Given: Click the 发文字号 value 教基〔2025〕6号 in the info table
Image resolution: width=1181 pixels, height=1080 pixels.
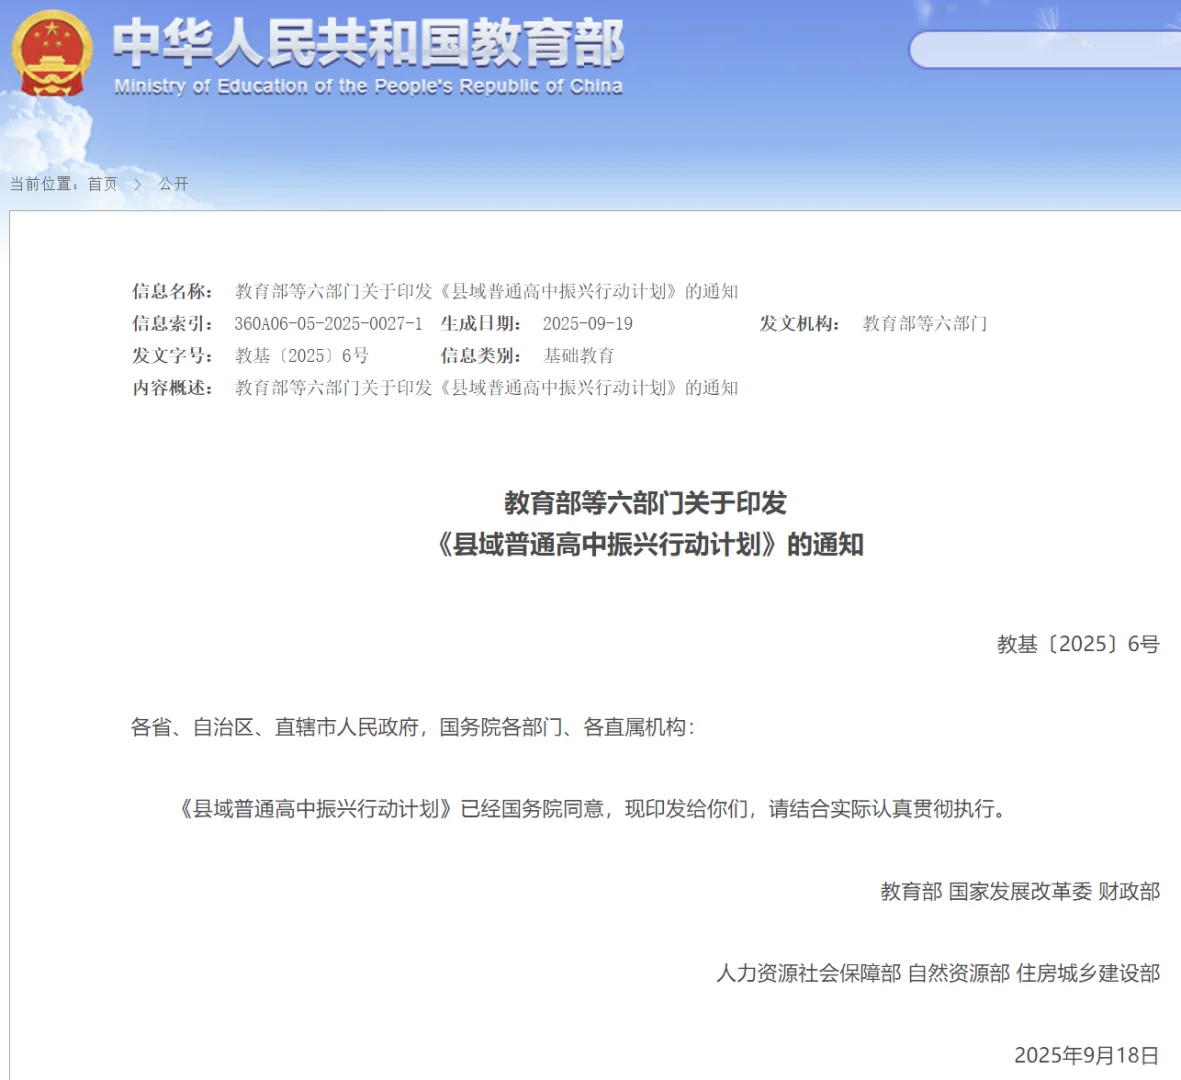Looking at the screenshot, I should (x=301, y=355).
